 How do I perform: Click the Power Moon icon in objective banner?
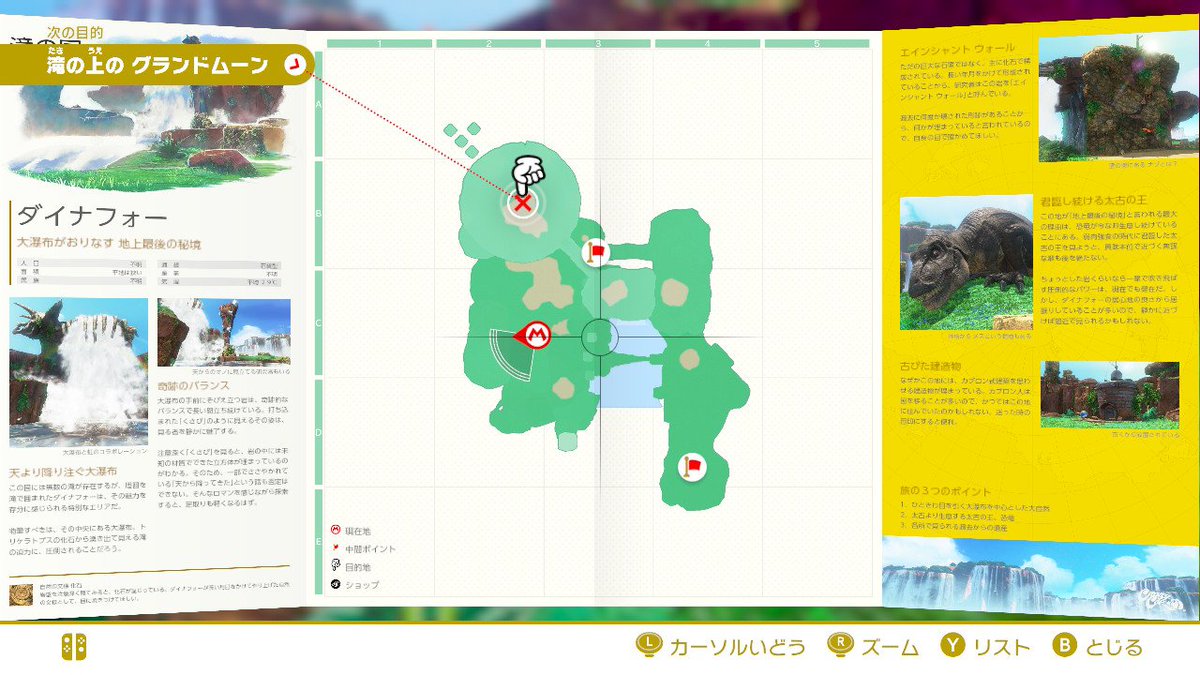click(294, 65)
